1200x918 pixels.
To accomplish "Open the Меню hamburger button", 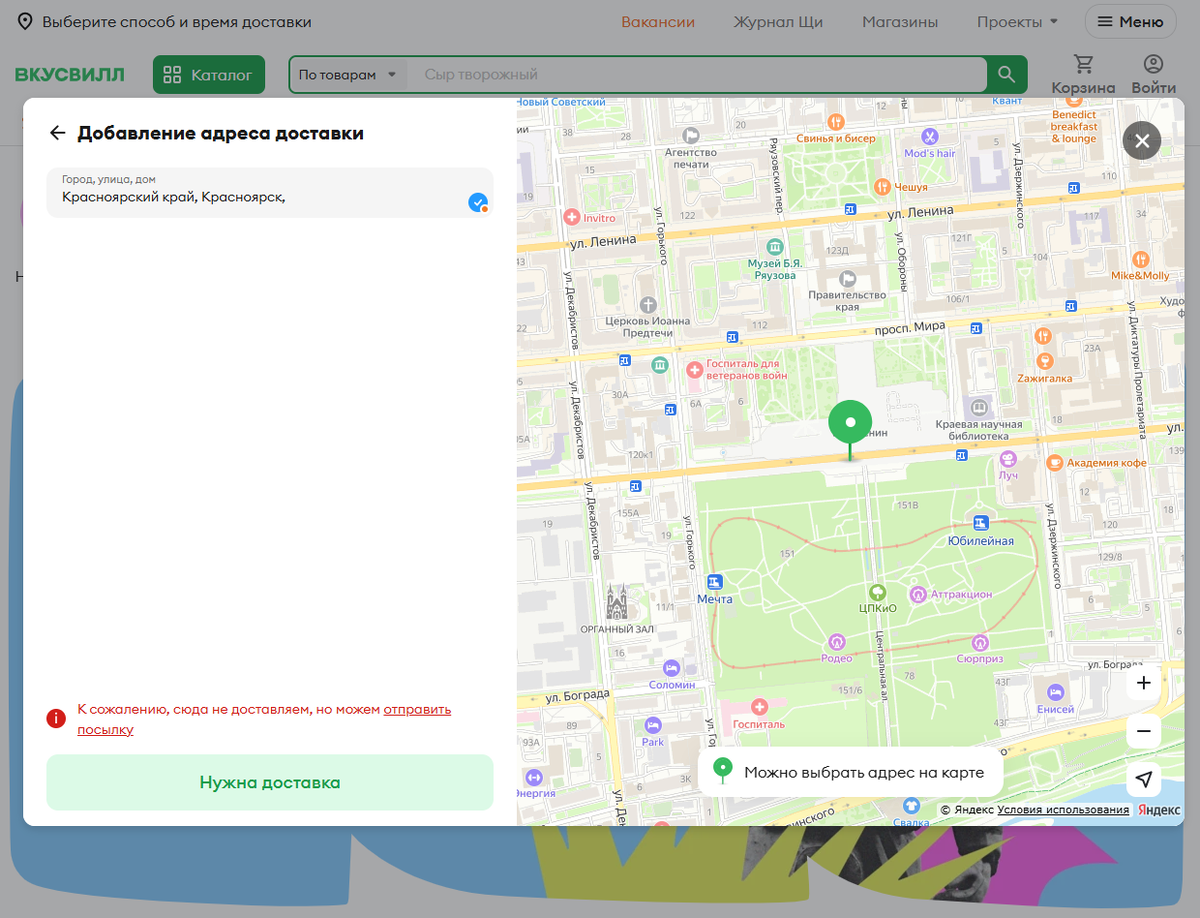I will click(1131, 22).
